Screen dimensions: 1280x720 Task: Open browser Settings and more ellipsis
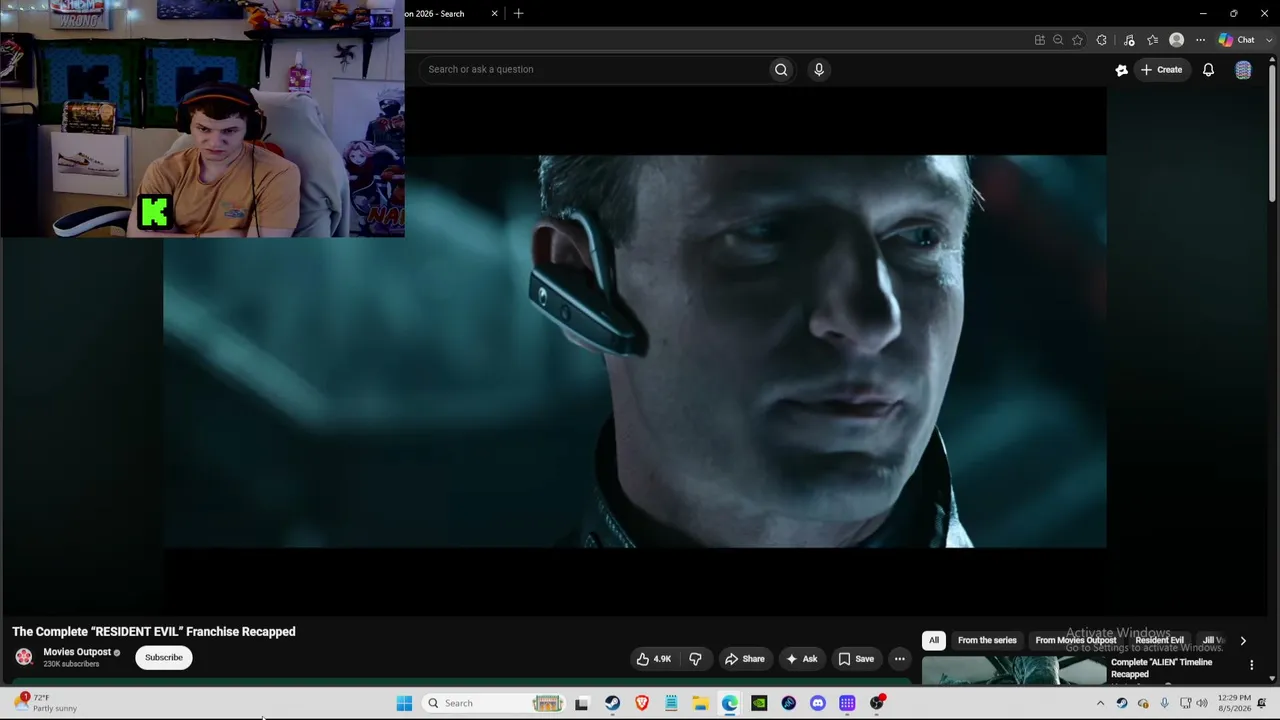pyautogui.click(x=1200, y=40)
